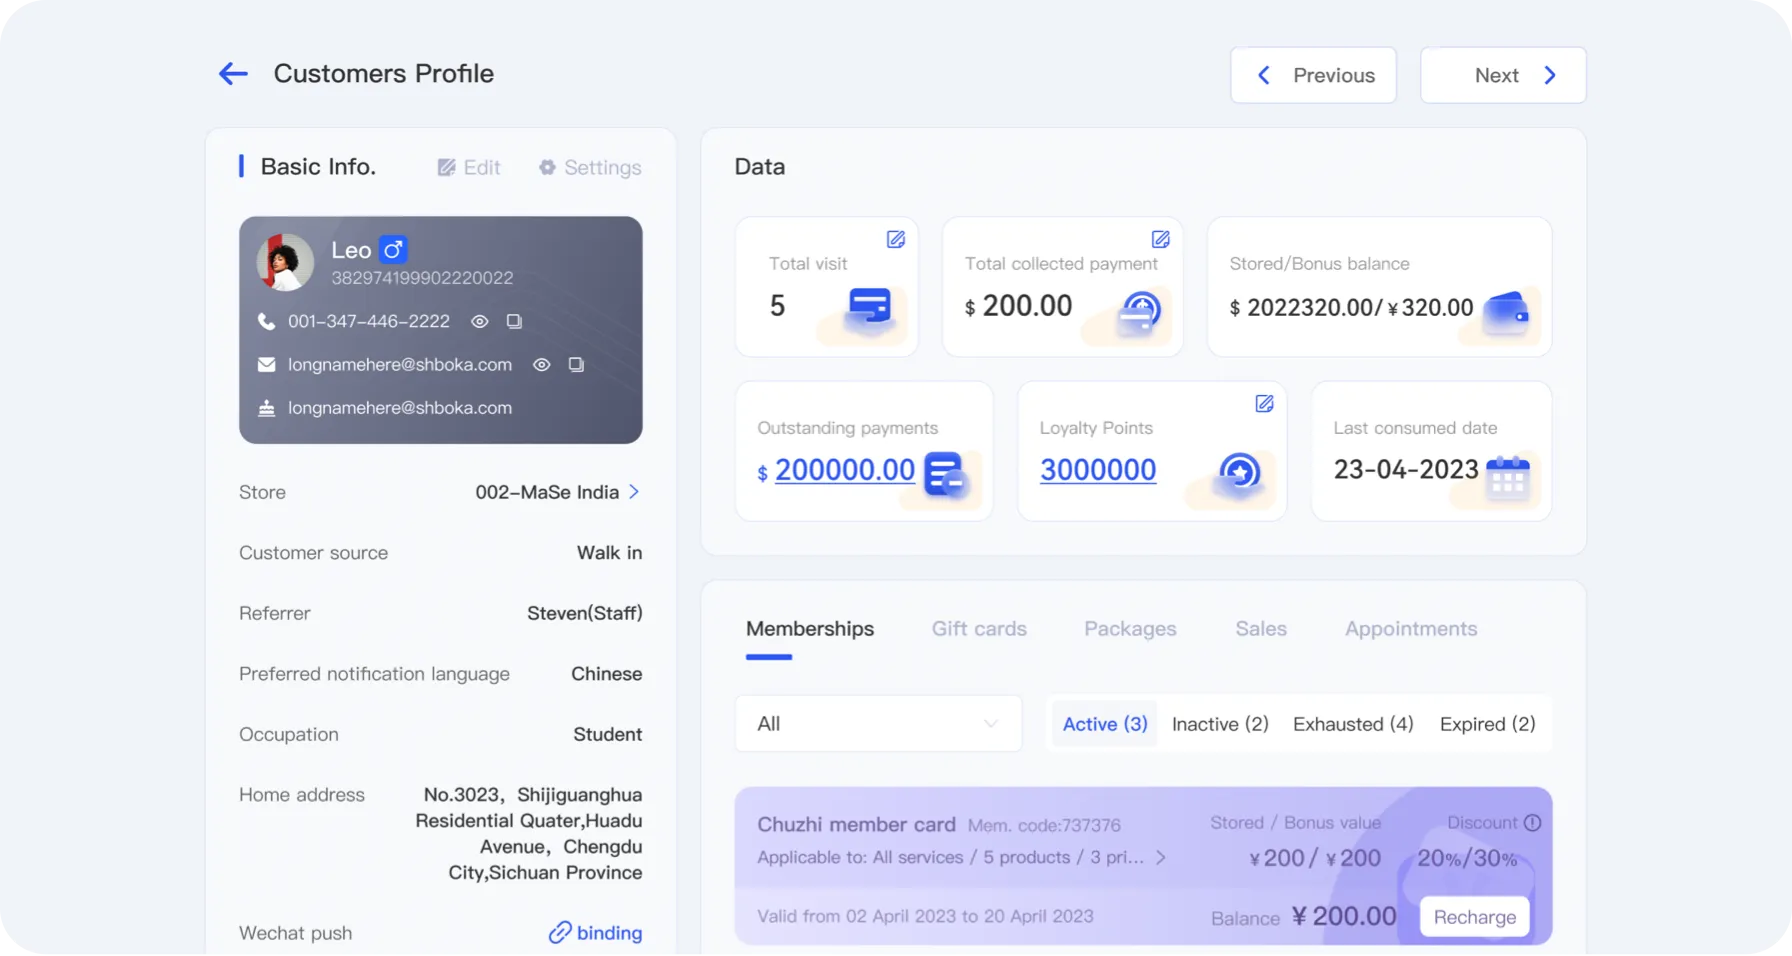The height and width of the screenshot is (956, 1792).
Task: Edit the Total visit value
Action: point(893,239)
